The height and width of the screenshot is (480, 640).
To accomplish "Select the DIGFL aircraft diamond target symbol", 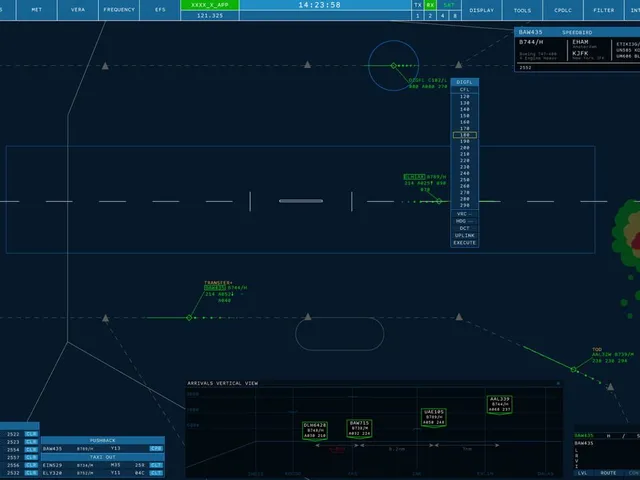I will [x=393, y=65].
